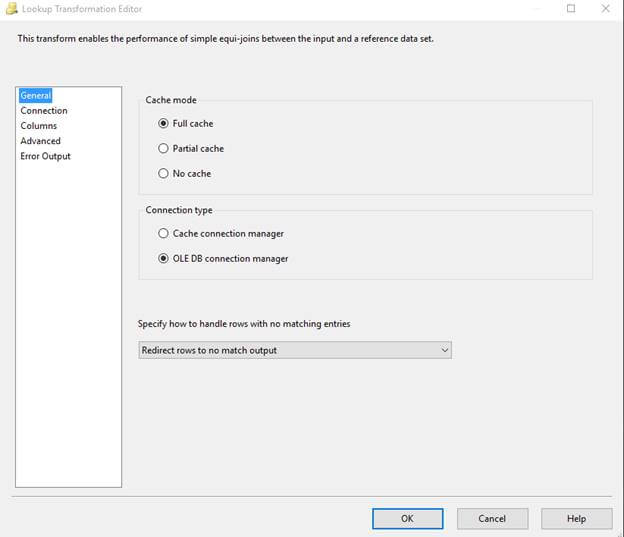
Task: Click the OK button
Action: (407, 518)
